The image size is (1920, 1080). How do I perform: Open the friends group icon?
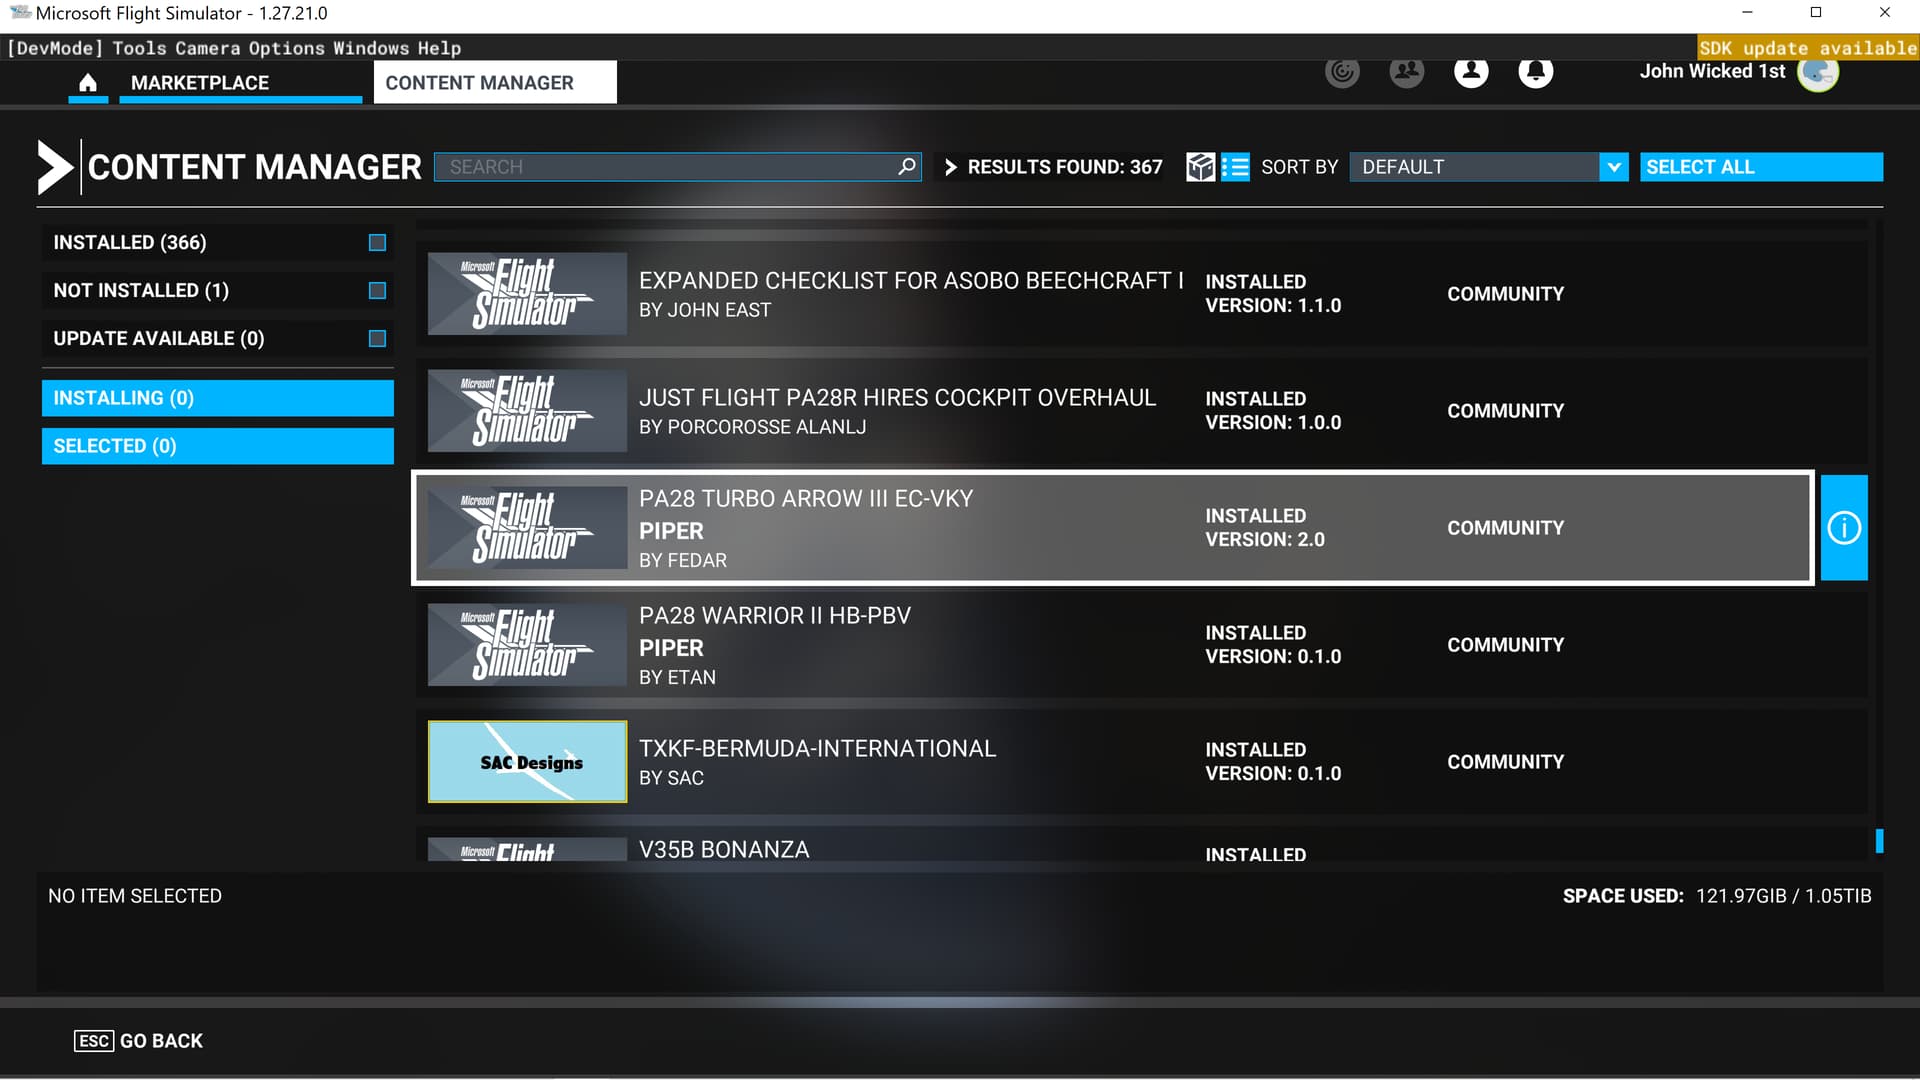(1406, 71)
